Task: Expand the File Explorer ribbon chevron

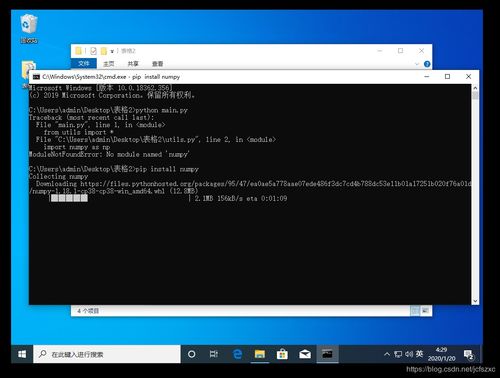Action: pos(417,64)
